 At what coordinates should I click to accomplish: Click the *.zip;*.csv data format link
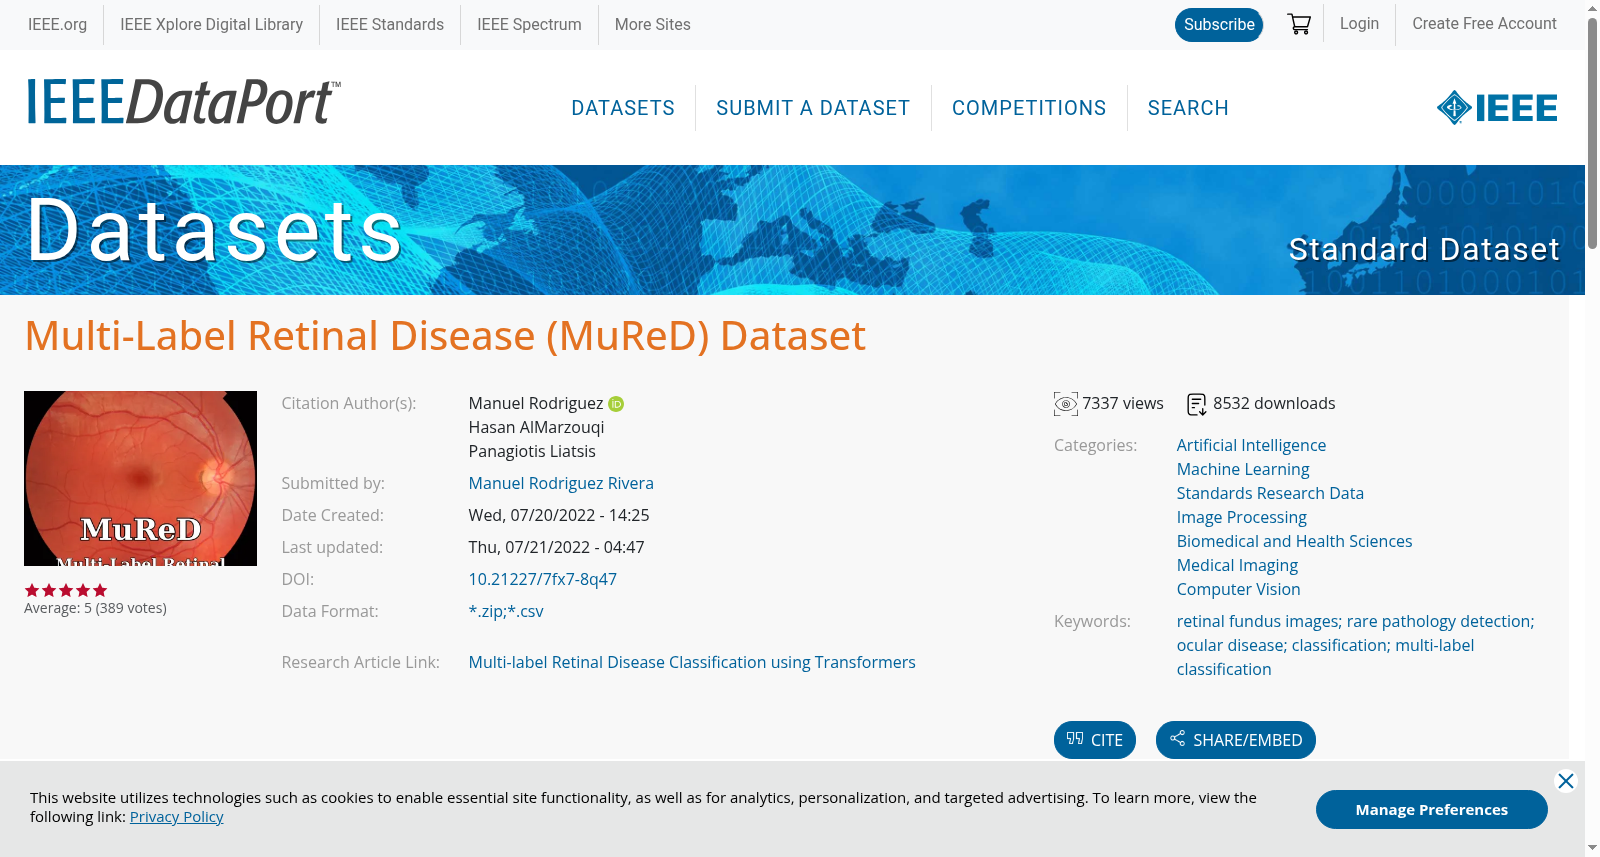coord(506,611)
